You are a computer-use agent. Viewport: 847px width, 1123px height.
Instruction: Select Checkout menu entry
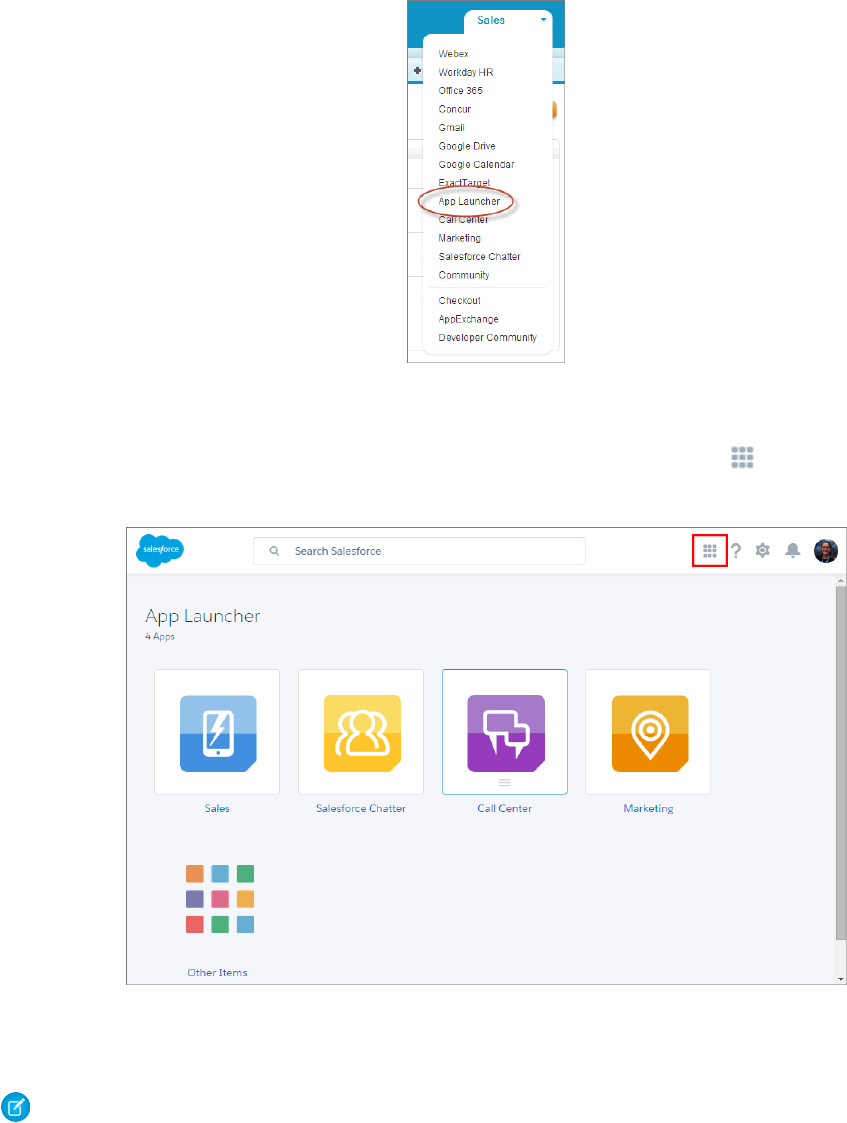point(459,301)
